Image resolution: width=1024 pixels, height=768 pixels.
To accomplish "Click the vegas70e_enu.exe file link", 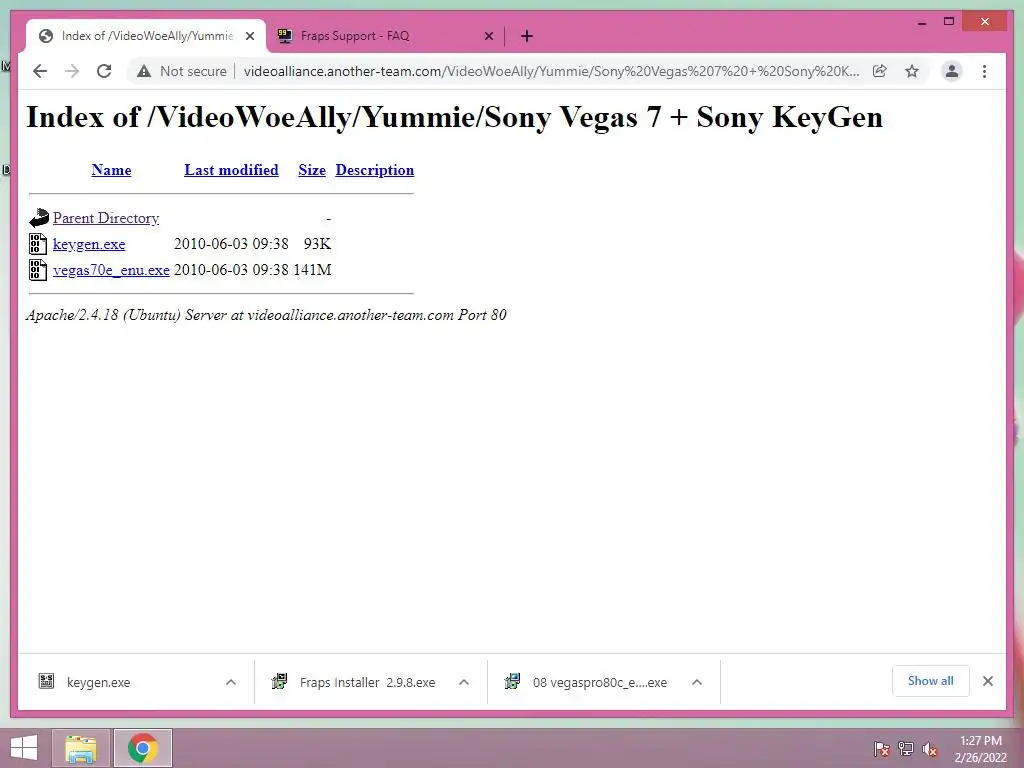I will (x=111, y=270).
